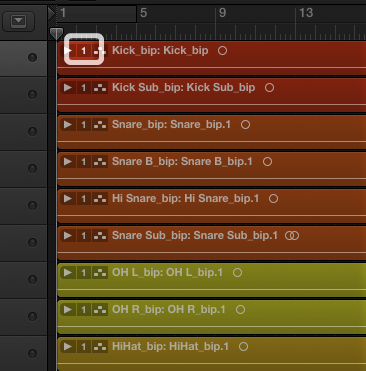Viewport: 366px width, 371px height.
Task: Select the 'Kick Sub_bip: Kick Sub_bip' region name
Action: [184, 88]
